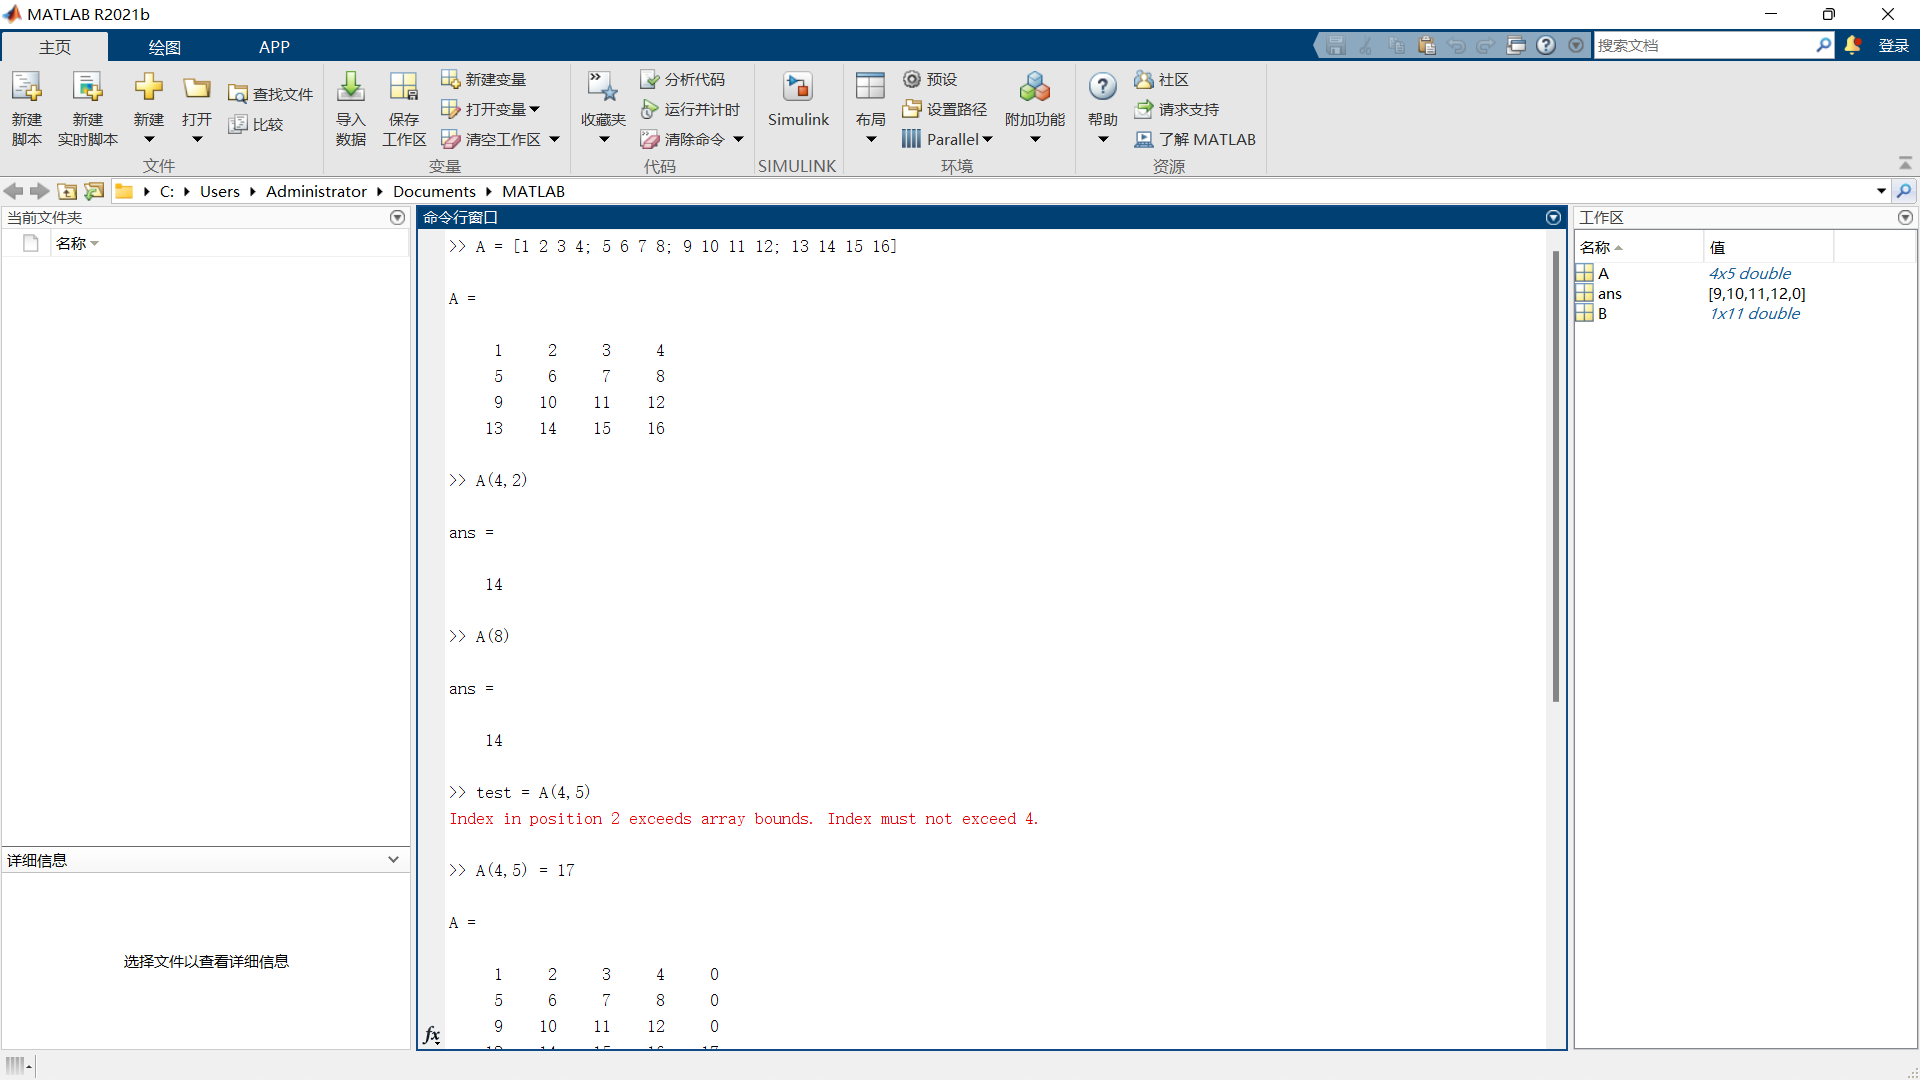
Task: Open the address bar path dropdown
Action: click(x=1881, y=191)
